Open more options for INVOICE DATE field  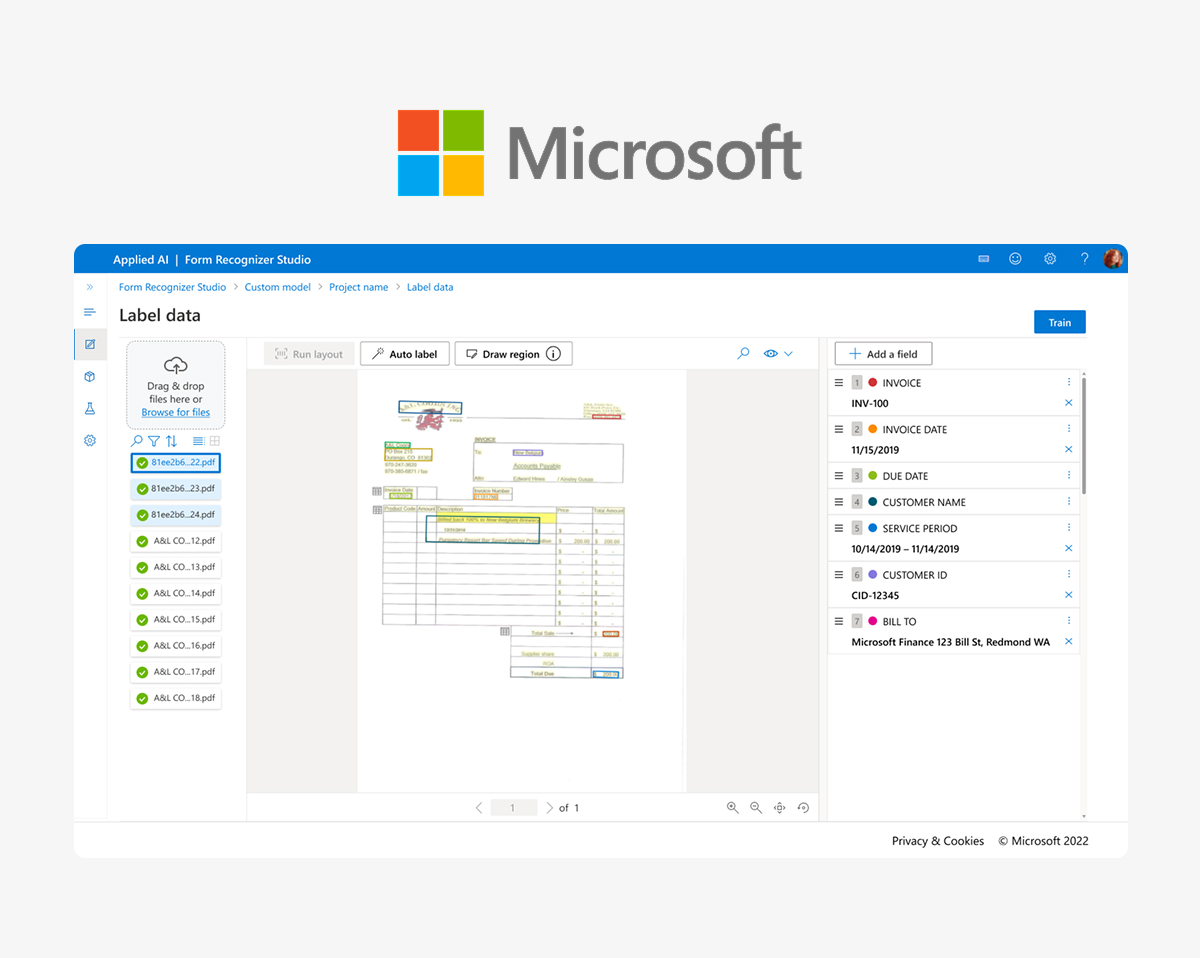(x=1069, y=429)
